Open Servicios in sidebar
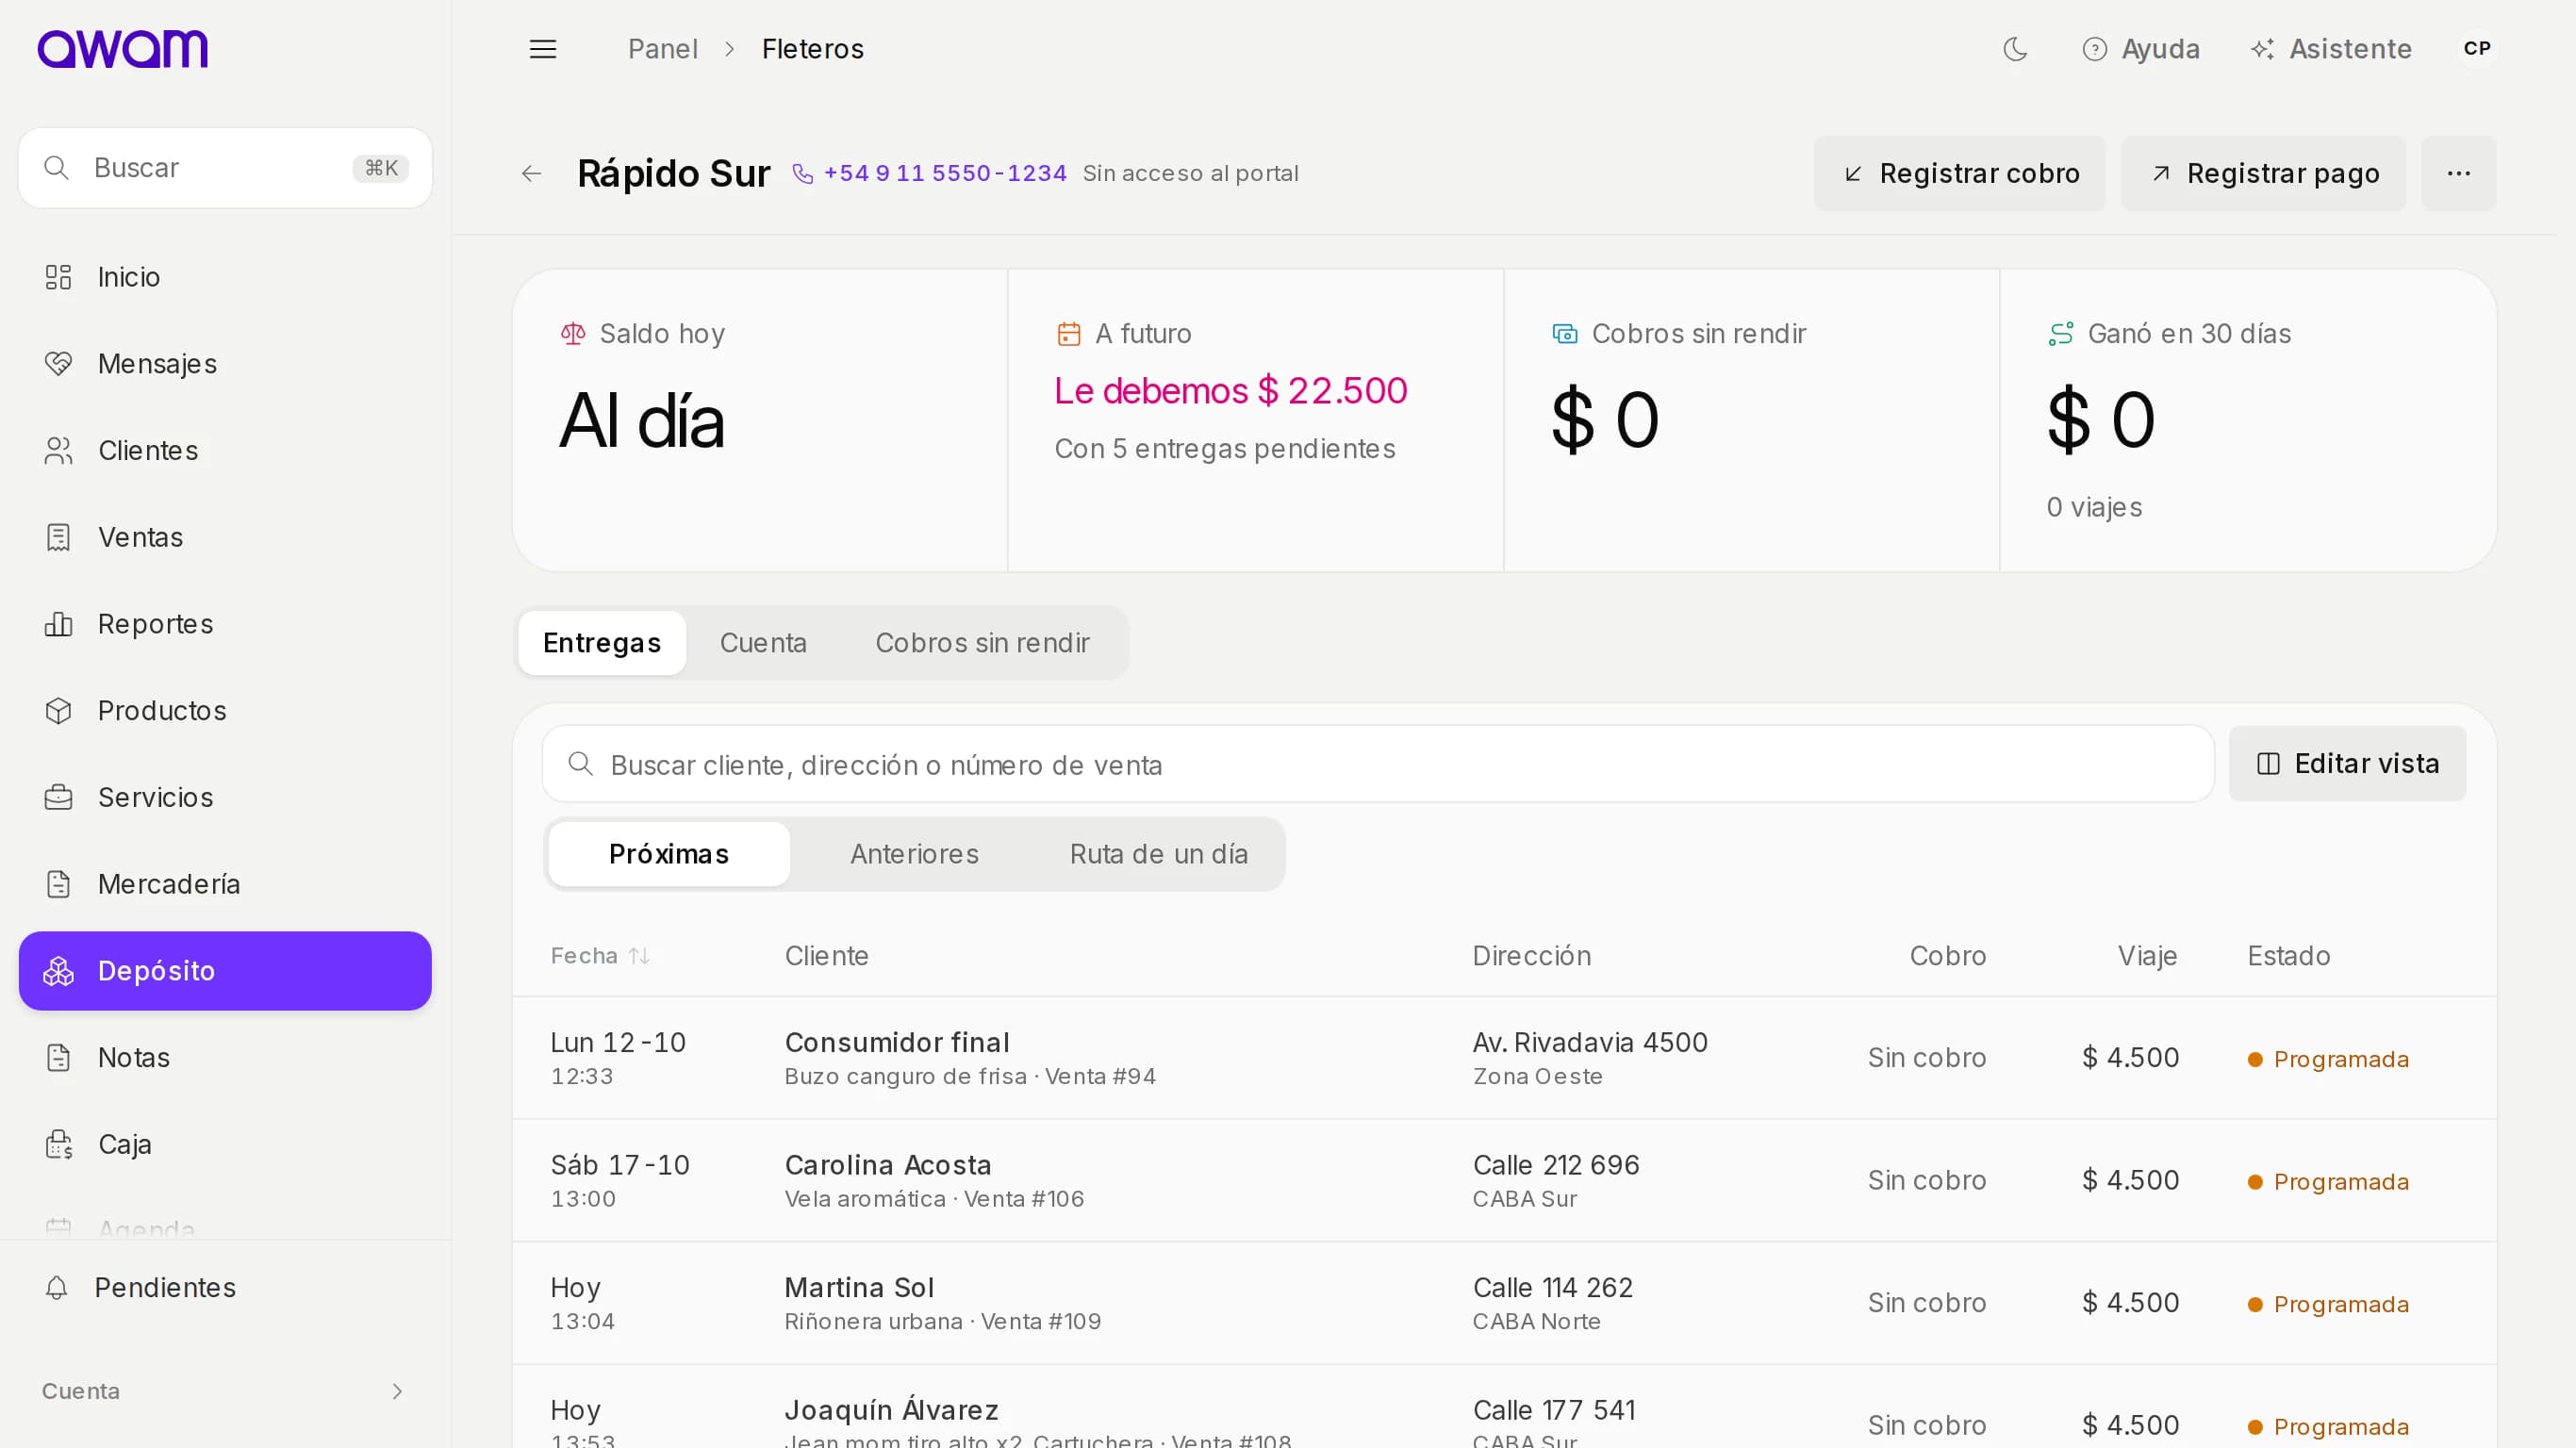 coord(225,798)
